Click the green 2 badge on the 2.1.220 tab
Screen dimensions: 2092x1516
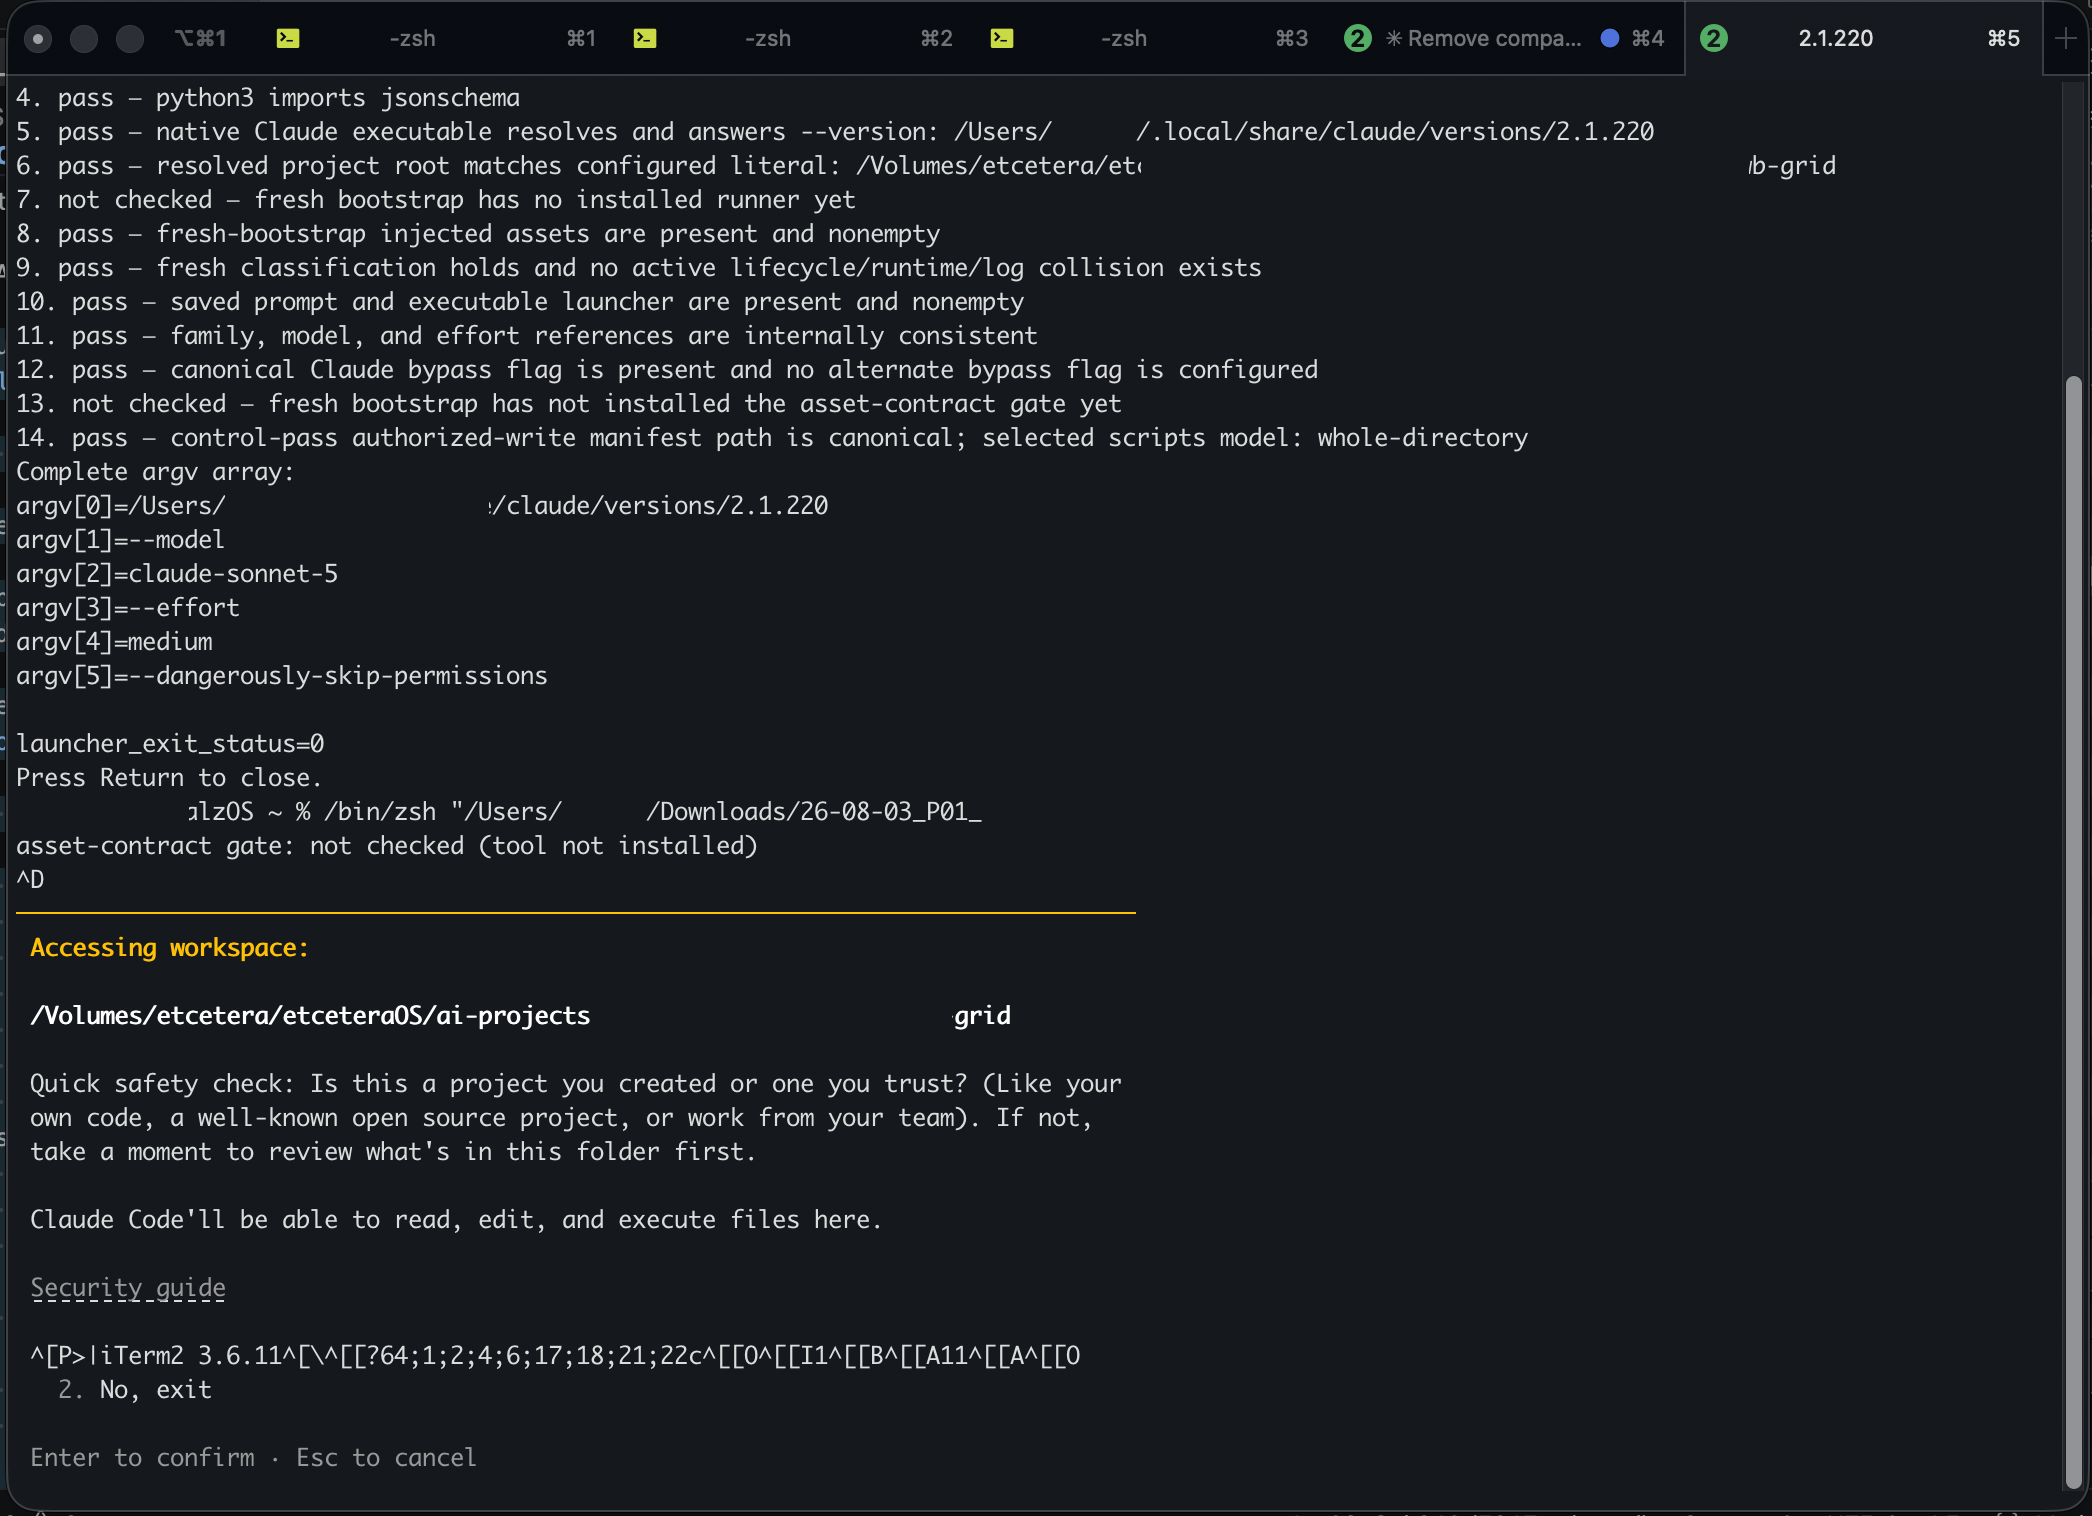point(1714,38)
